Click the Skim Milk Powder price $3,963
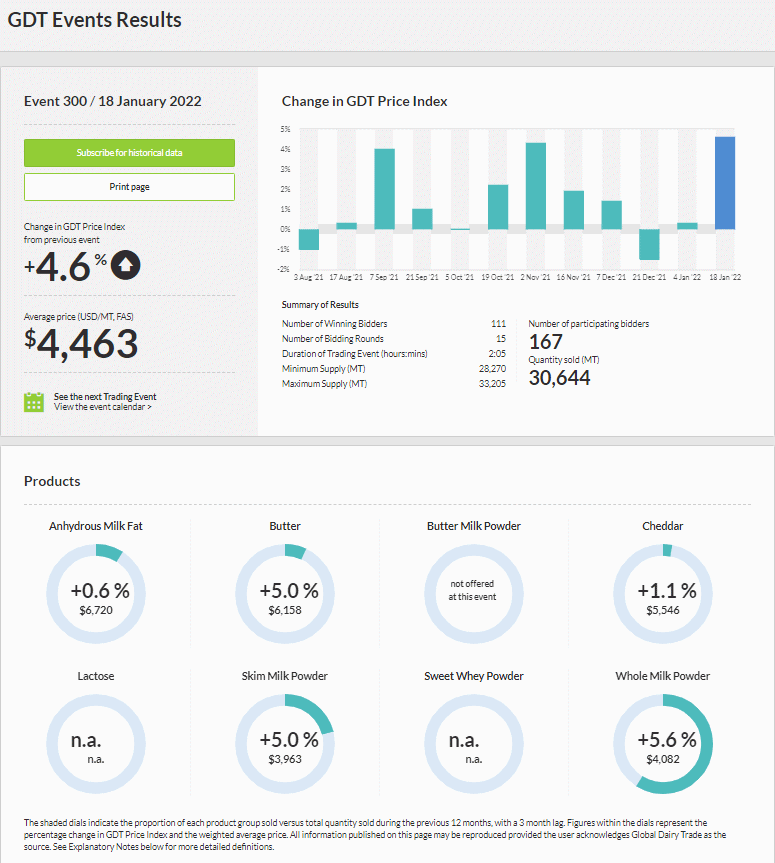 285,759
